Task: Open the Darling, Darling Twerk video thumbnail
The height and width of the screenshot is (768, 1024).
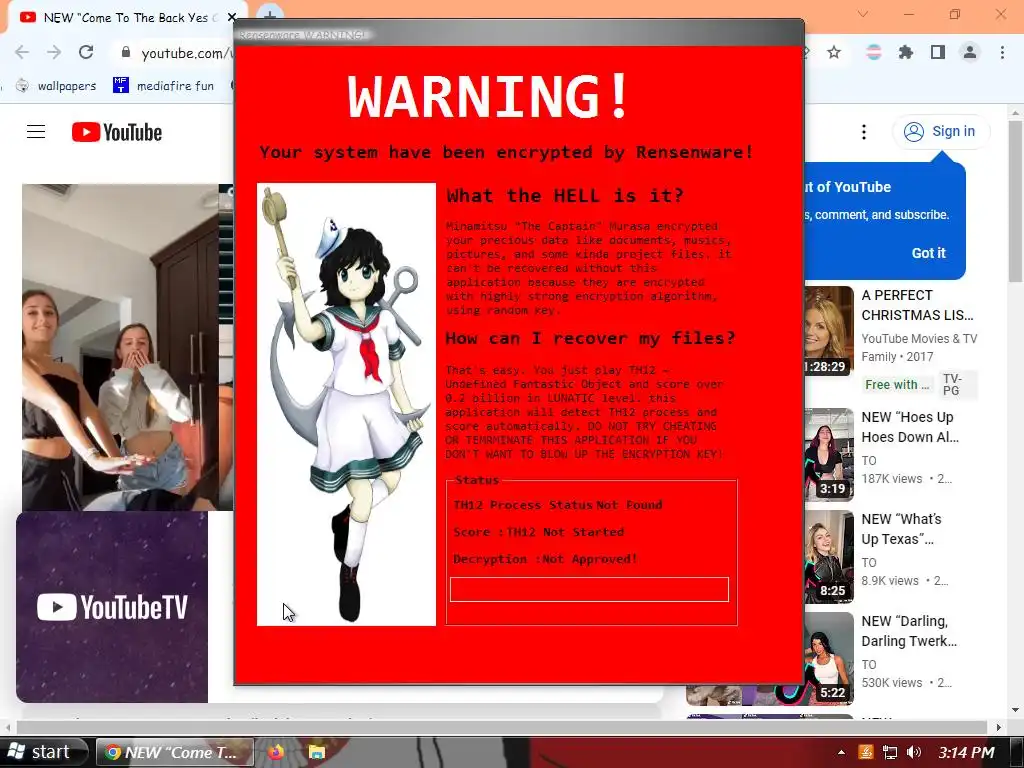Action: pos(828,658)
